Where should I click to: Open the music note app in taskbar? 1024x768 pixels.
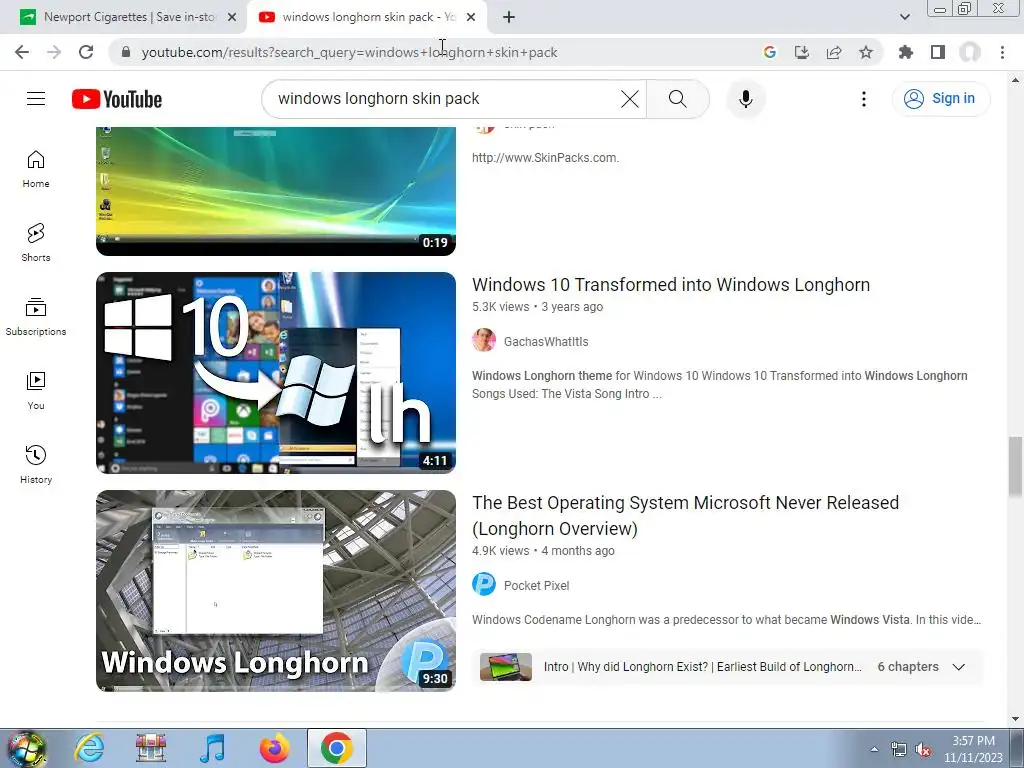(x=212, y=748)
